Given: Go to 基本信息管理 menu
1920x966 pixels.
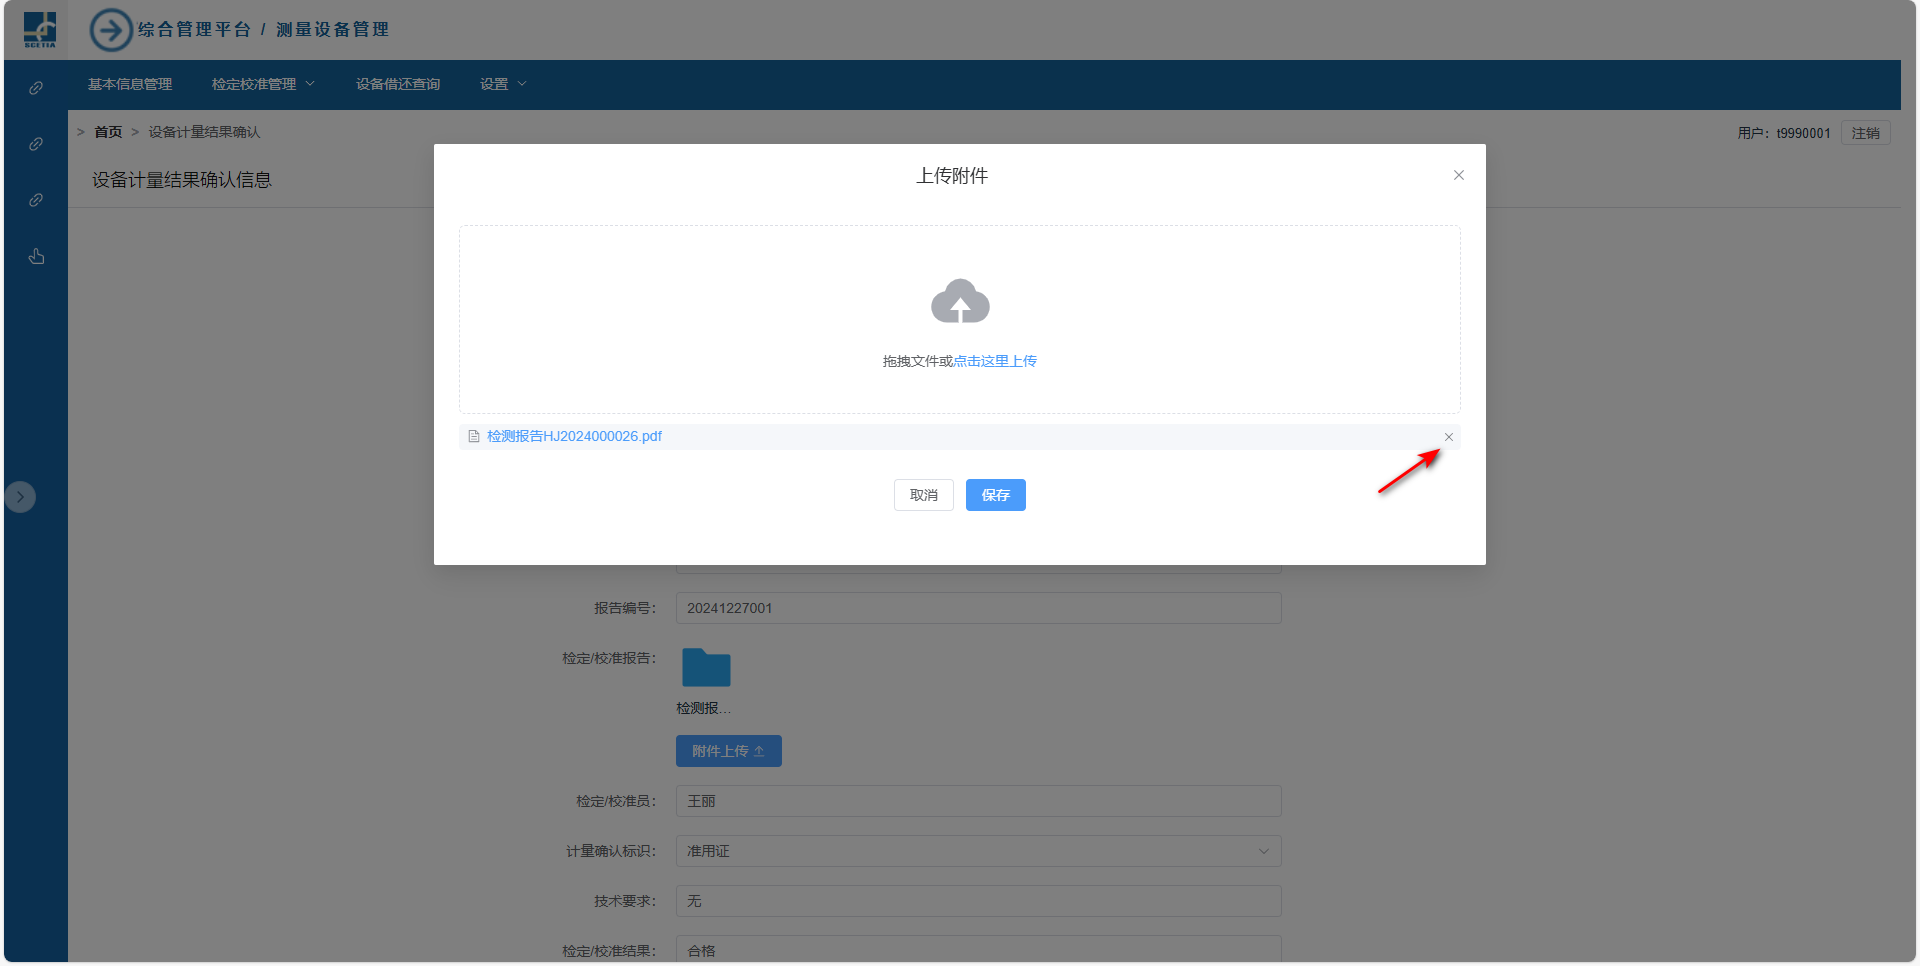Looking at the screenshot, I should click(130, 84).
